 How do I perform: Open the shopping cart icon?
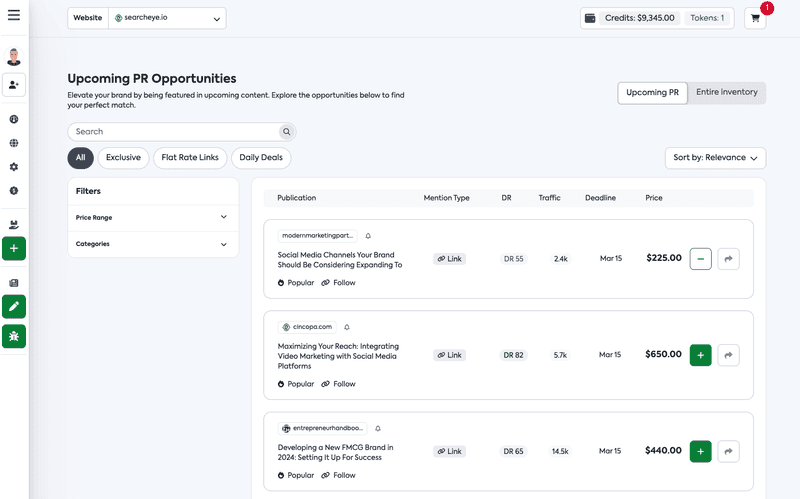coord(755,18)
